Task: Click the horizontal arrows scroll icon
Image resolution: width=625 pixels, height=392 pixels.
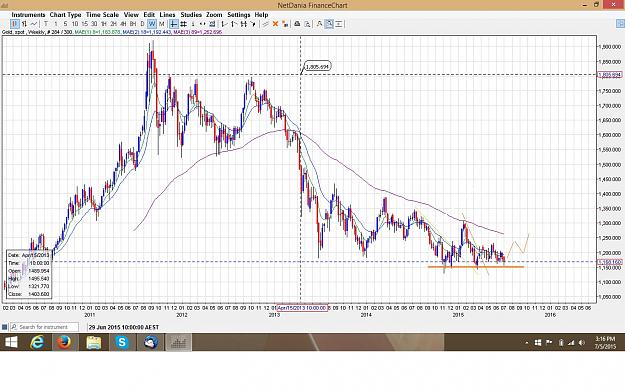Action: [202, 24]
